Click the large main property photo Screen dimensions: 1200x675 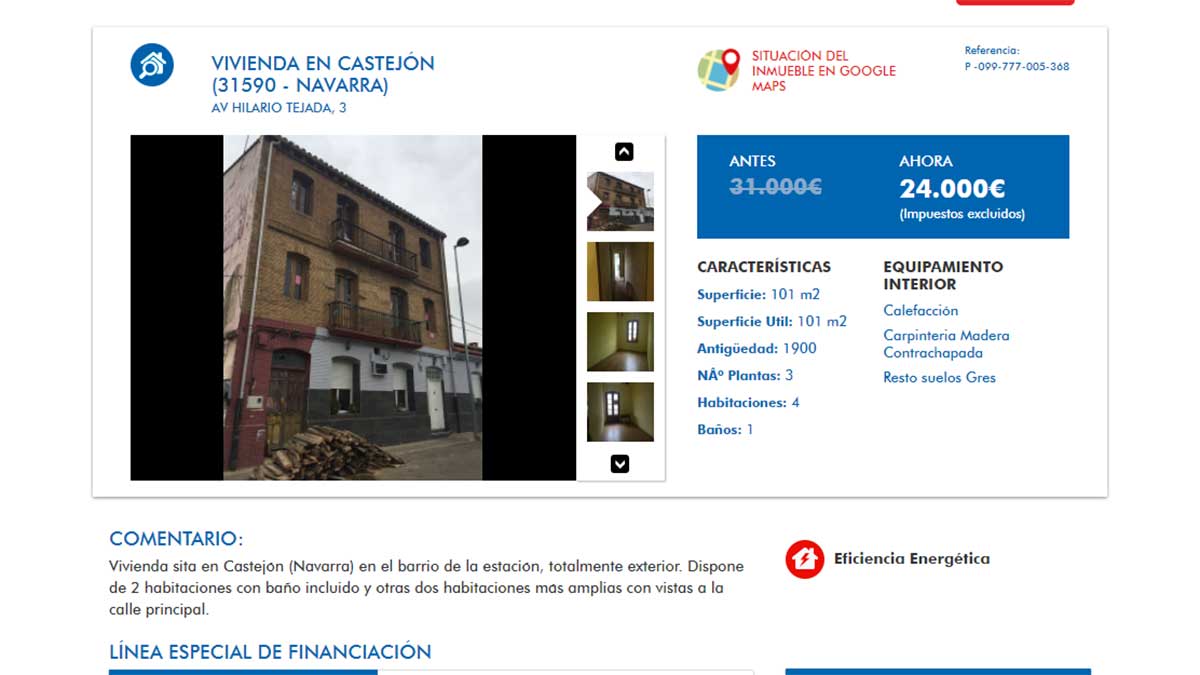[x=352, y=308]
